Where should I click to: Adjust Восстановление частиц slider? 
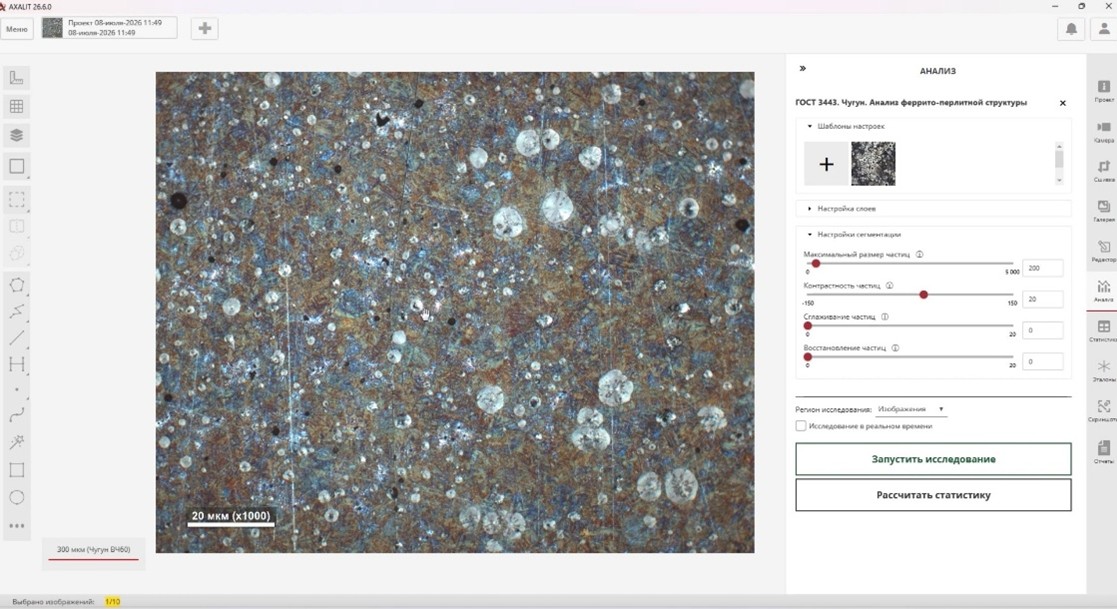(x=807, y=357)
